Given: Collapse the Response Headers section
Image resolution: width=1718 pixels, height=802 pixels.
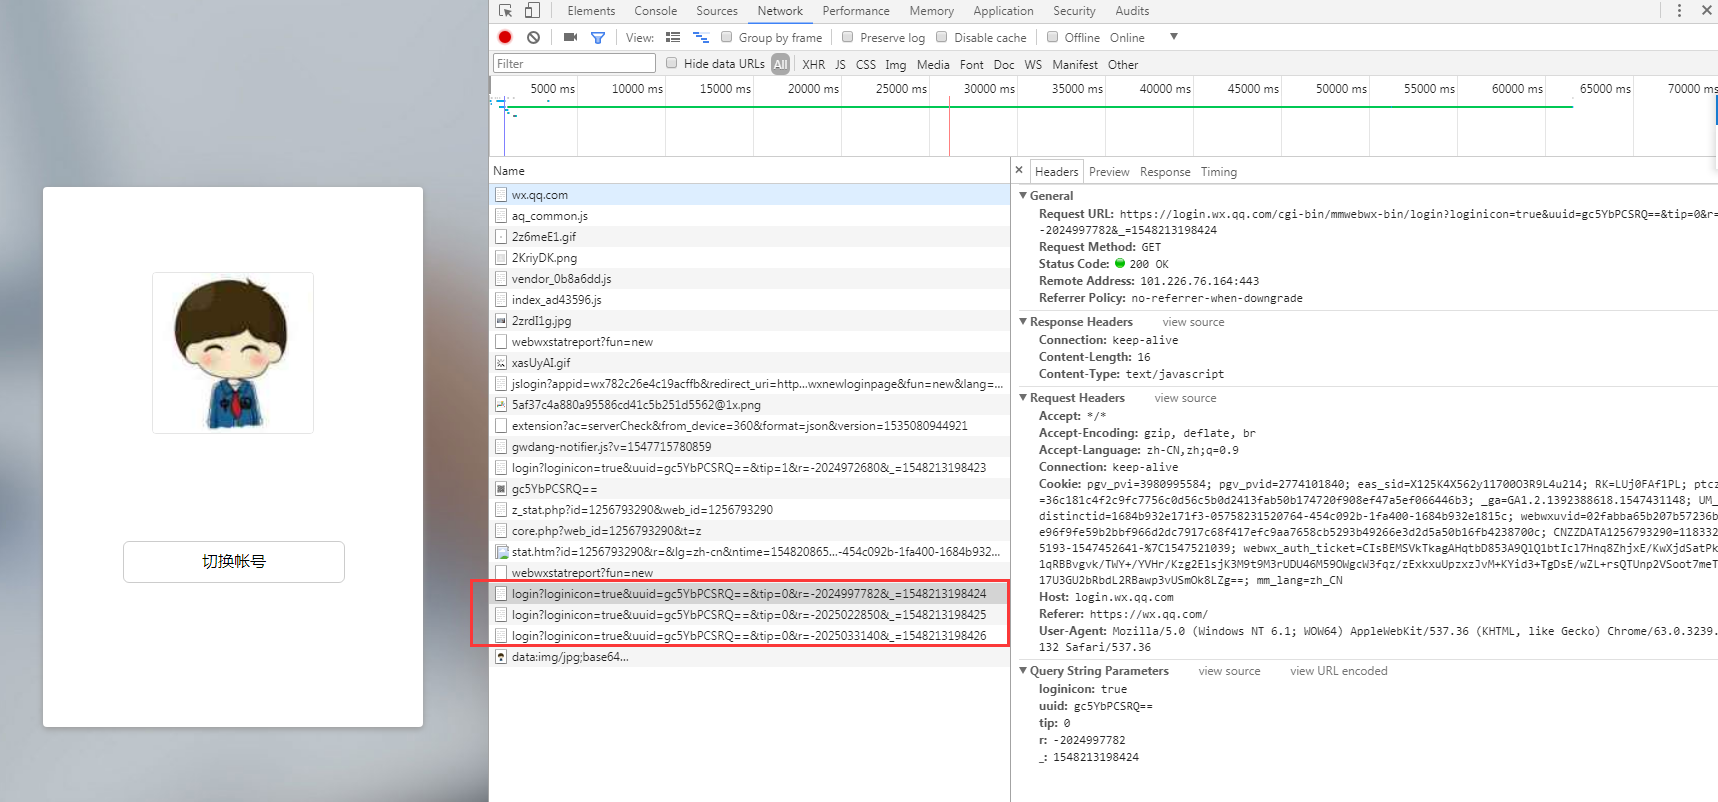Looking at the screenshot, I should tap(1023, 321).
